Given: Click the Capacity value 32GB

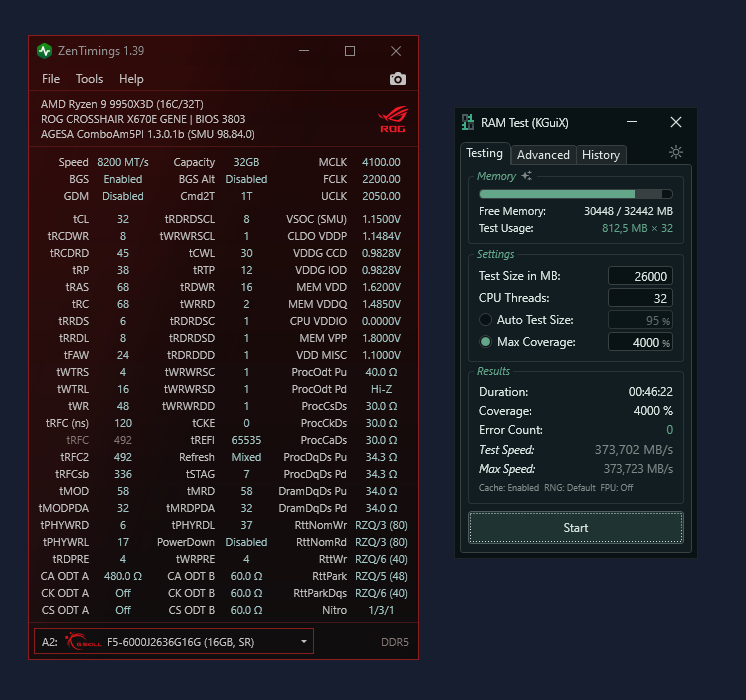Looking at the screenshot, I should pyautogui.click(x=246, y=162).
